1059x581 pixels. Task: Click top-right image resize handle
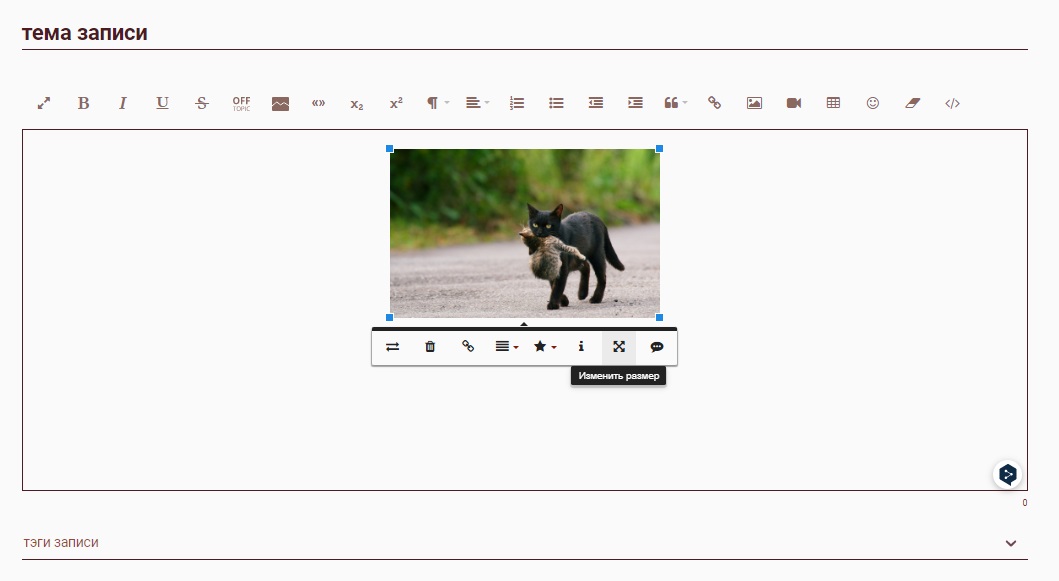(660, 149)
